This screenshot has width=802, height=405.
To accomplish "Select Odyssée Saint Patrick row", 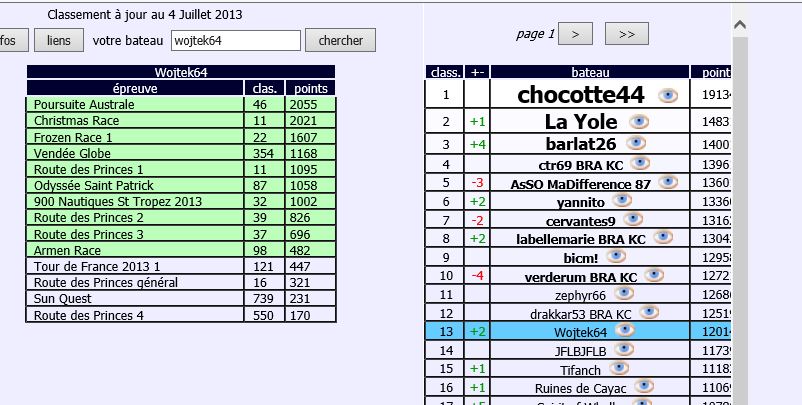I will click(181, 185).
